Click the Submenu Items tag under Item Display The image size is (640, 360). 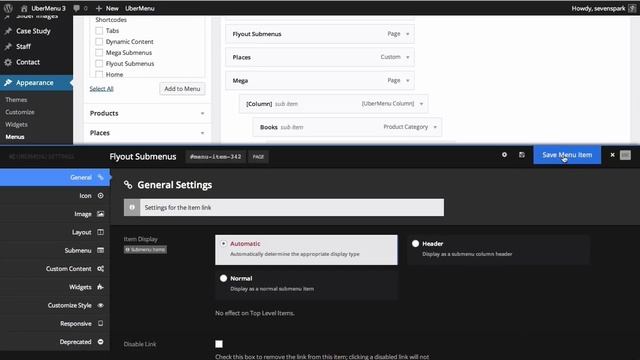point(145,249)
